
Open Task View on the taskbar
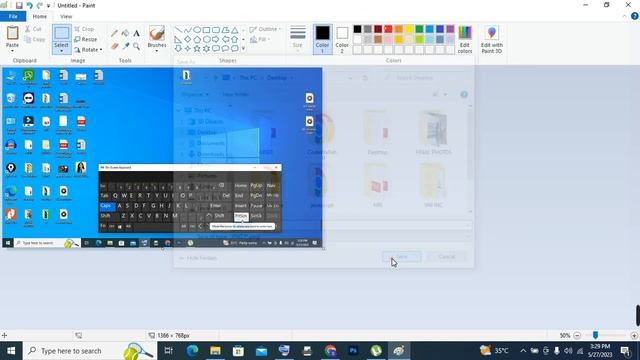coord(168,351)
